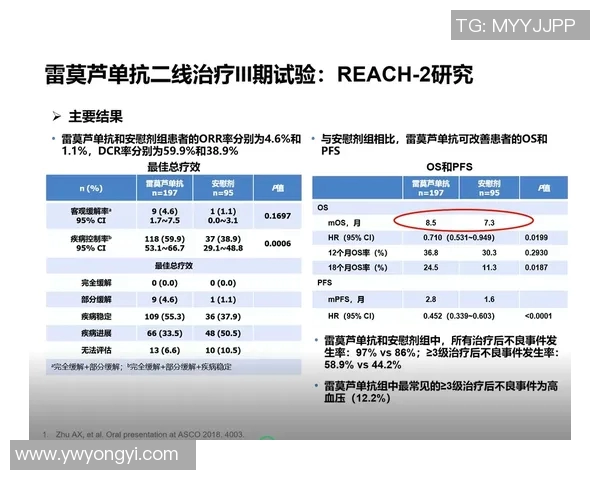The height and width of the screenshot is (480, 600).
Task: Select the '18个月OS率 (%)' row label
Action: tap(357, 268)
